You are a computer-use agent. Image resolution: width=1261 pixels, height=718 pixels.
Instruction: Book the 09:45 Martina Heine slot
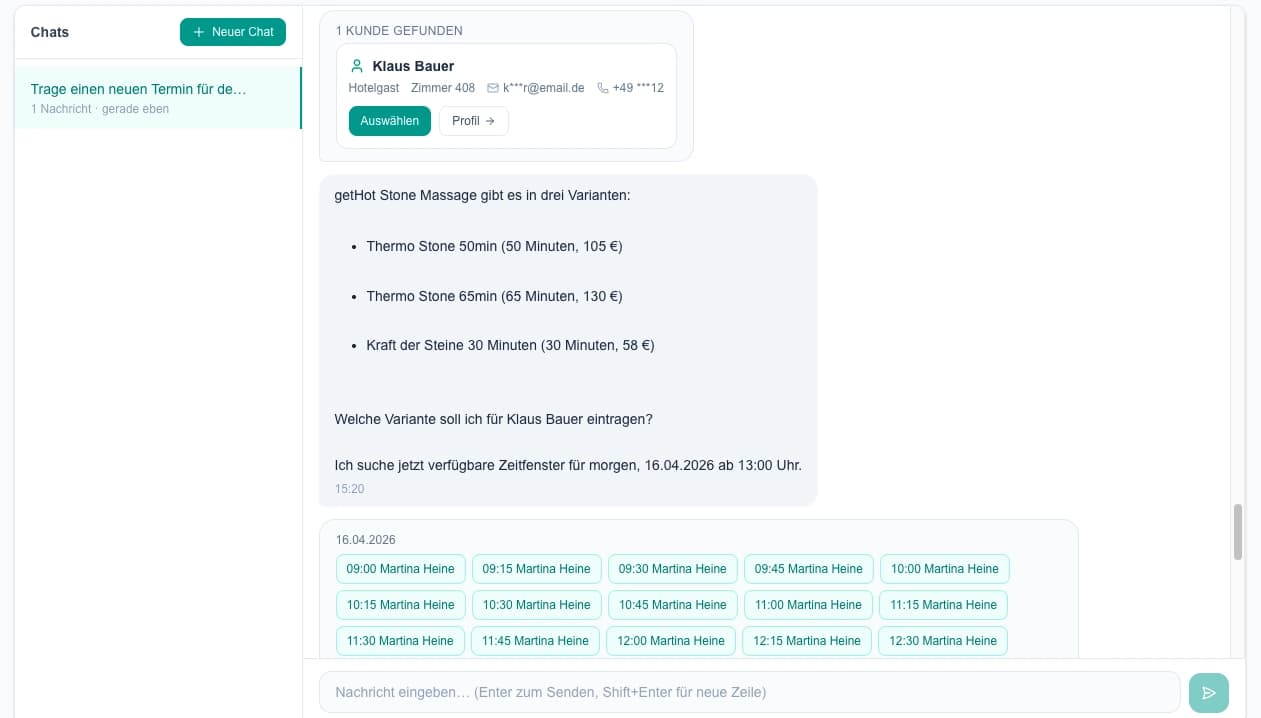[x=808, y=569]
